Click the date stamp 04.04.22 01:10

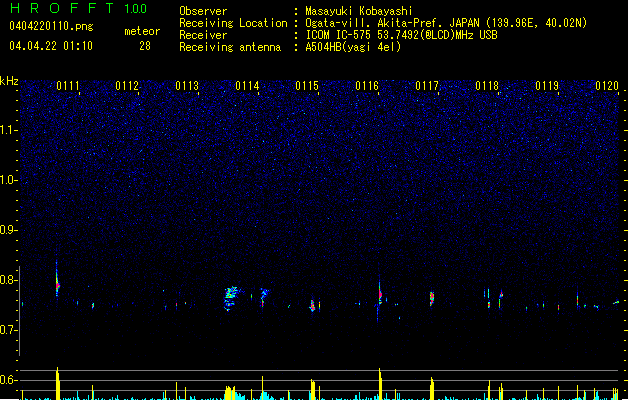click(x=51, y=46)
